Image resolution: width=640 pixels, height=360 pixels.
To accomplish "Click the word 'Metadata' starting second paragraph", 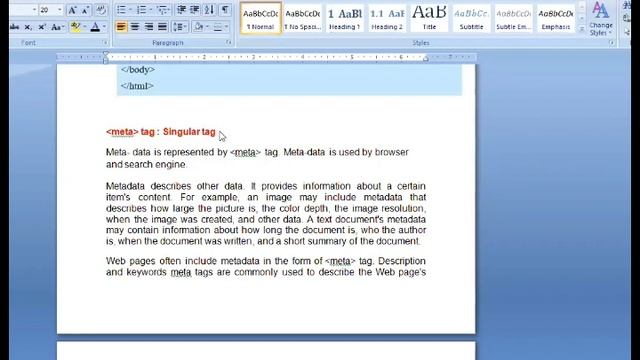I will coord(125,186).
